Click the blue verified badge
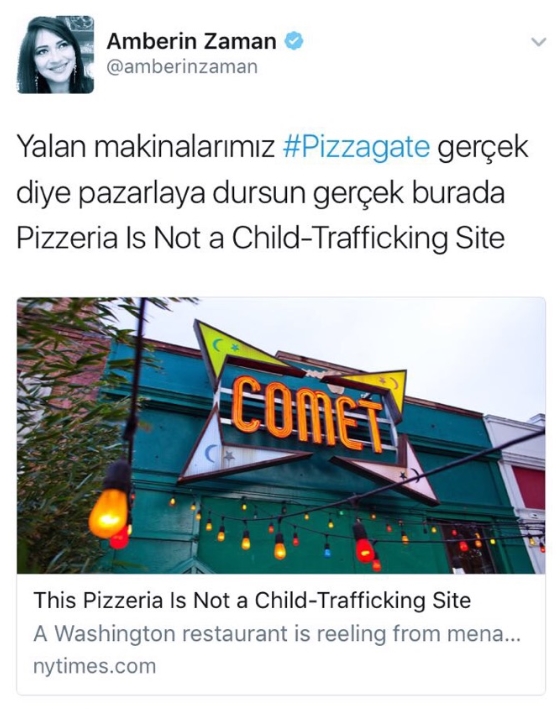The height and width of the screenshot is (709, 560). [x=294, y=42]
